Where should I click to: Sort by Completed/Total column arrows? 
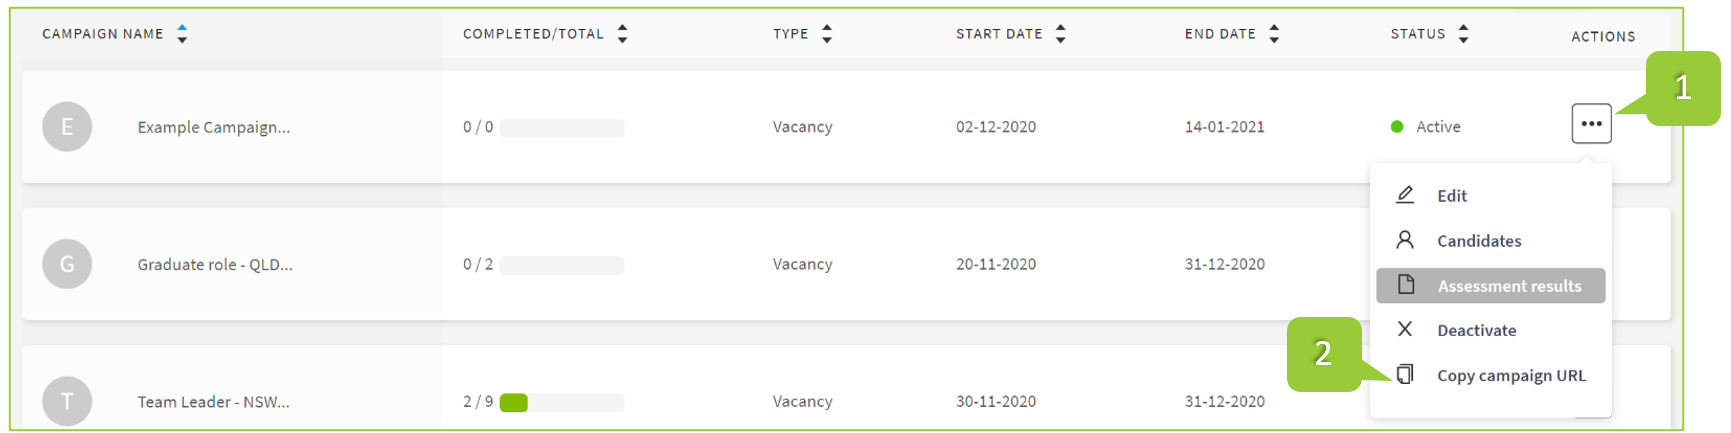point(622,34)
